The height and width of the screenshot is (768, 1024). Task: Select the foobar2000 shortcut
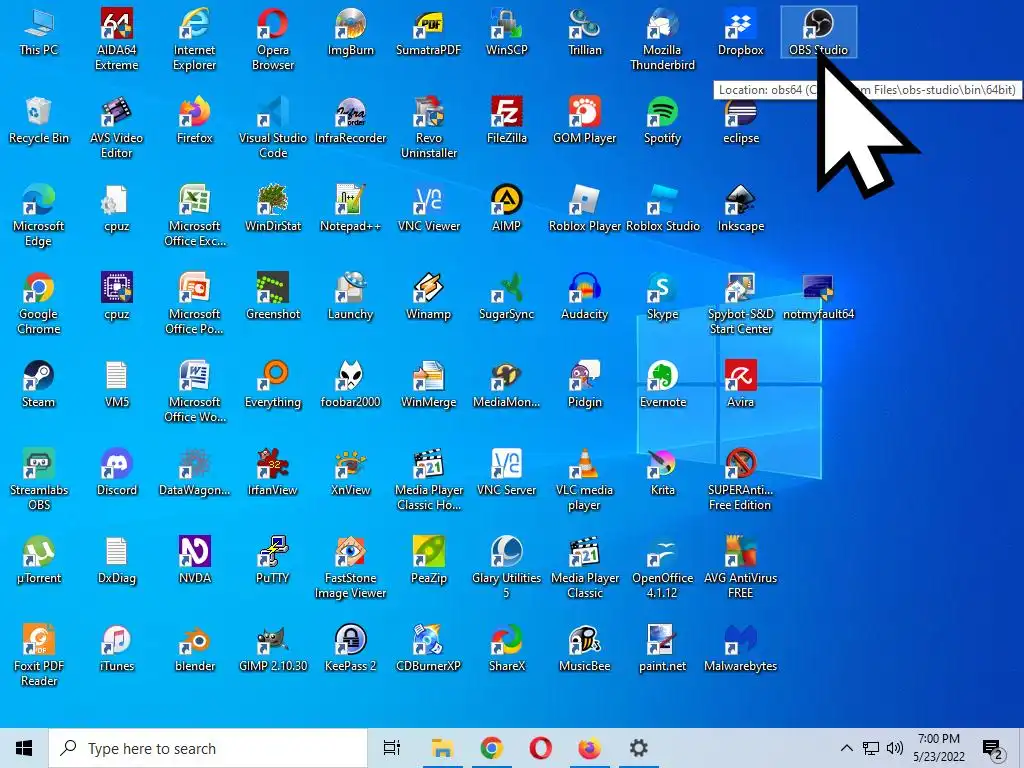click(x=351, y=385)
